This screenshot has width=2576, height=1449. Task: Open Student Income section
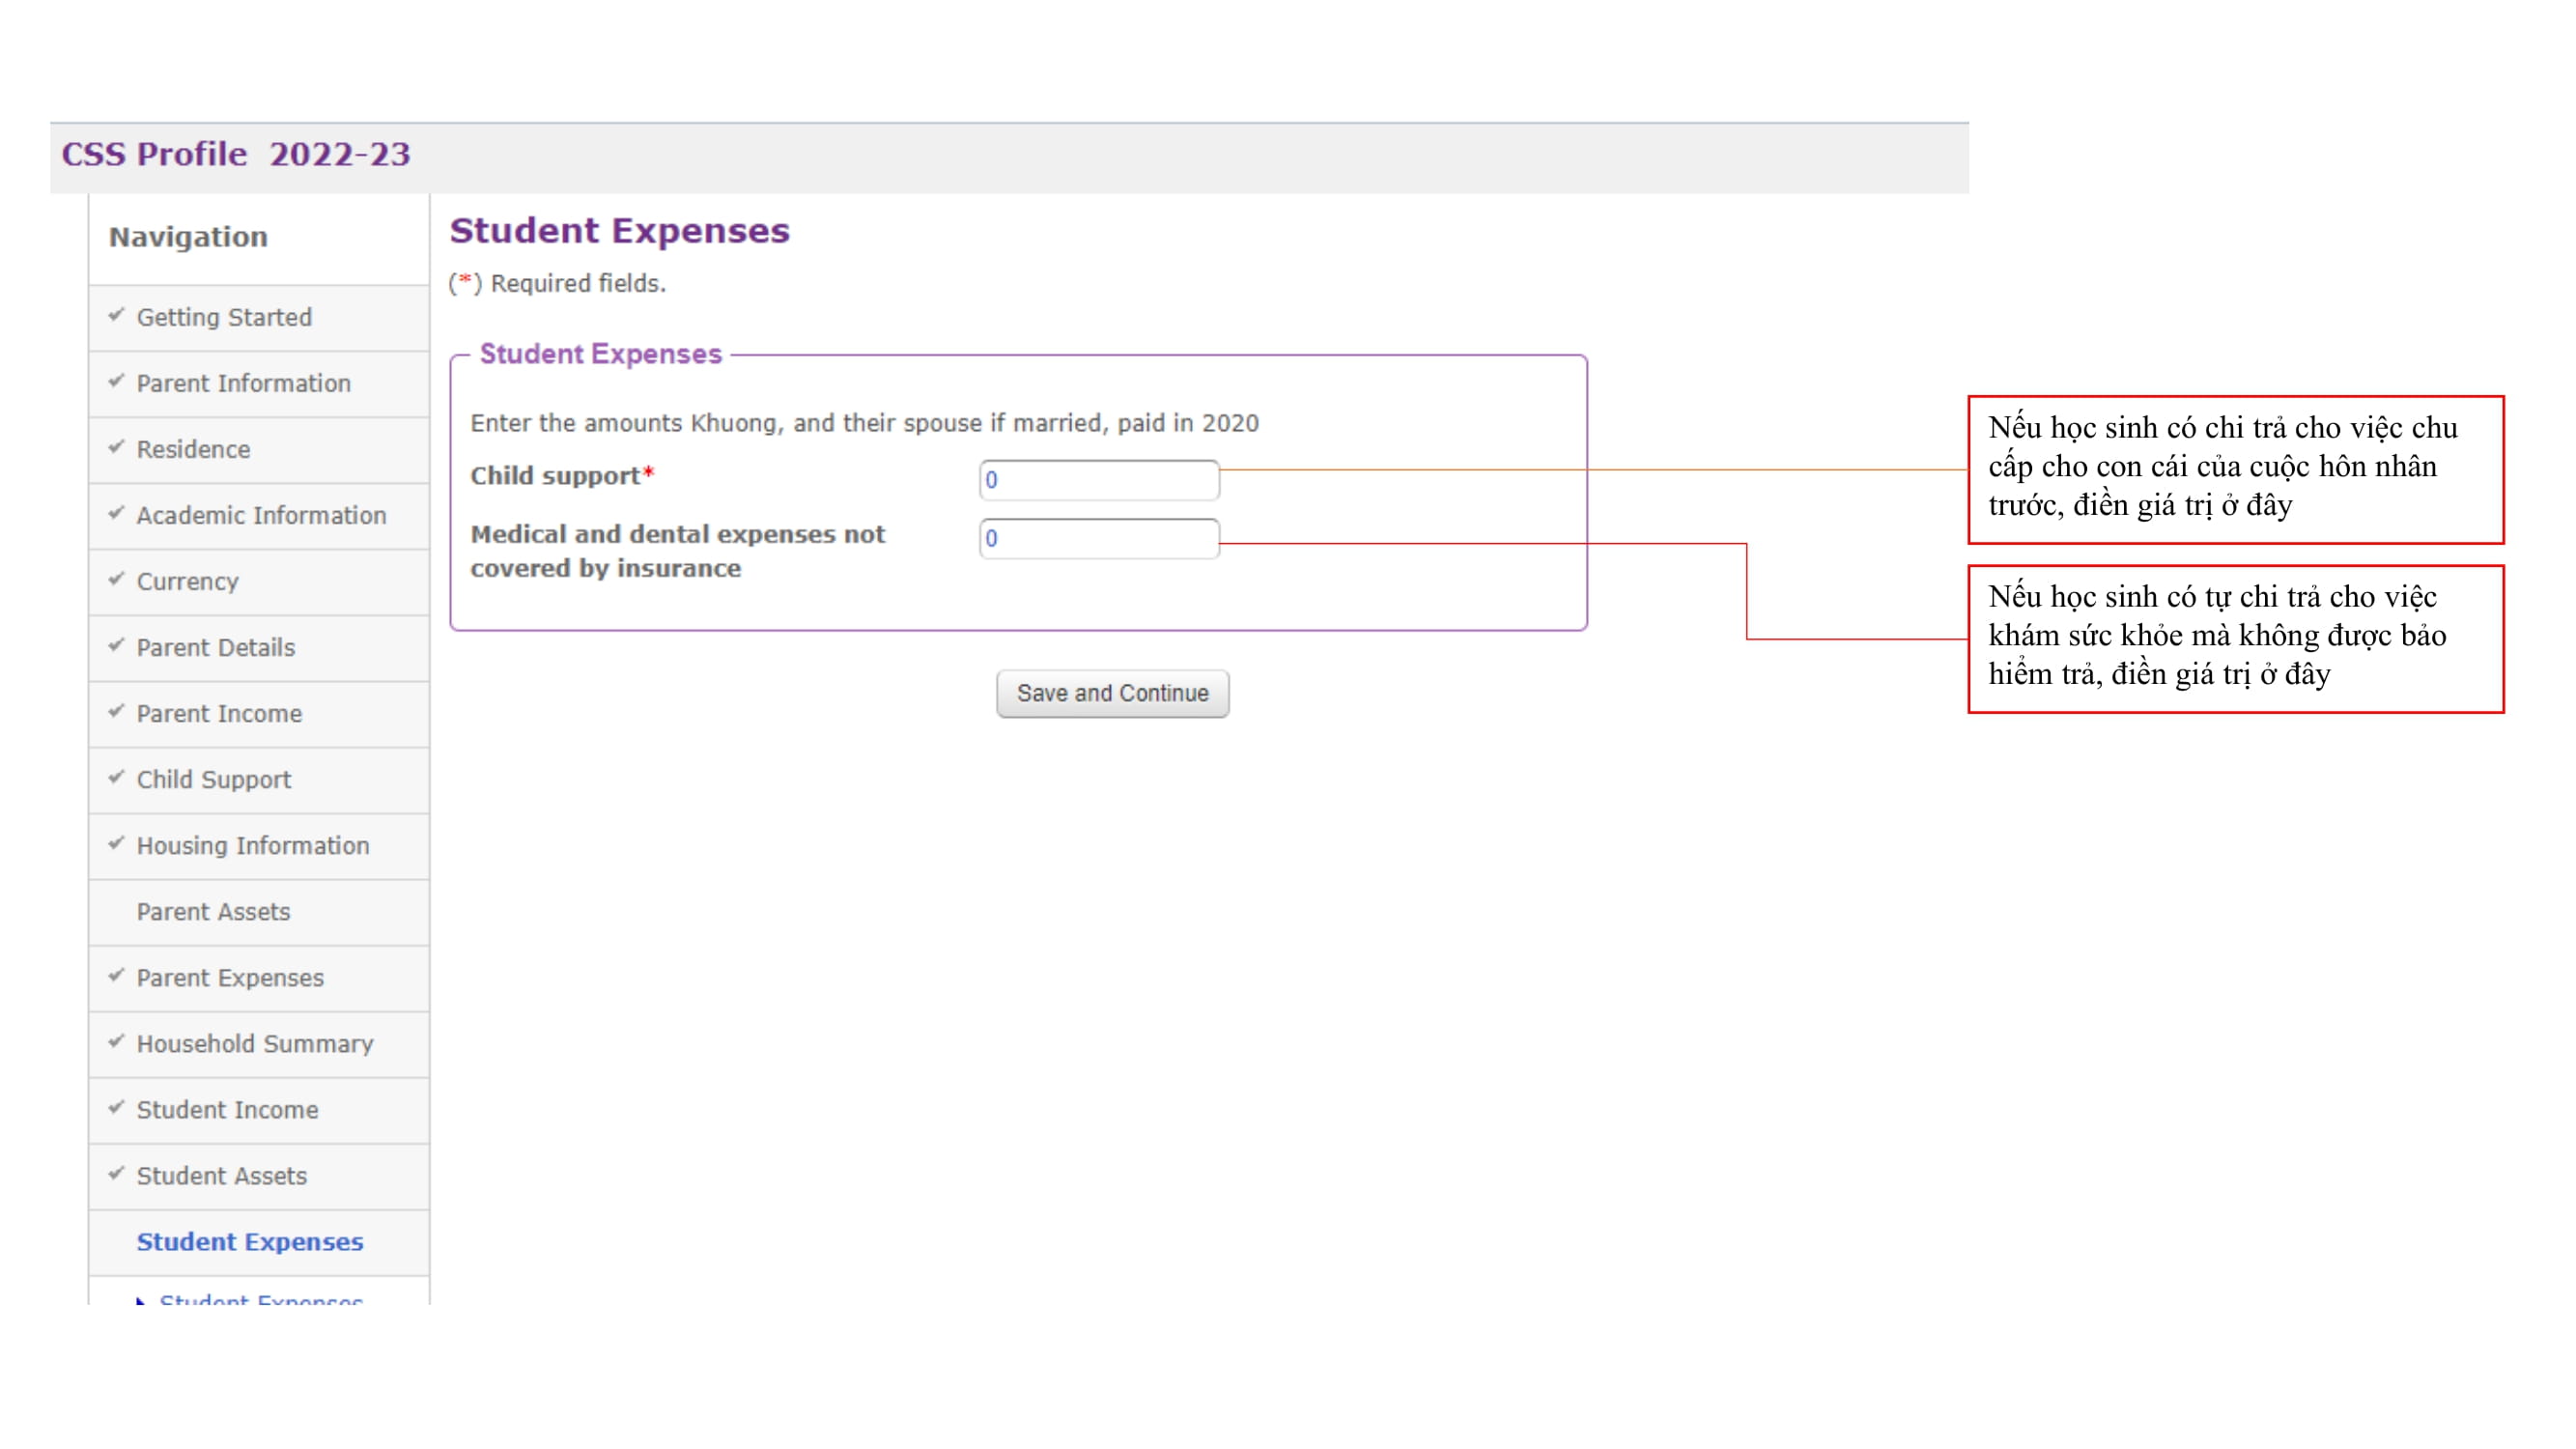pos(227,1109)
